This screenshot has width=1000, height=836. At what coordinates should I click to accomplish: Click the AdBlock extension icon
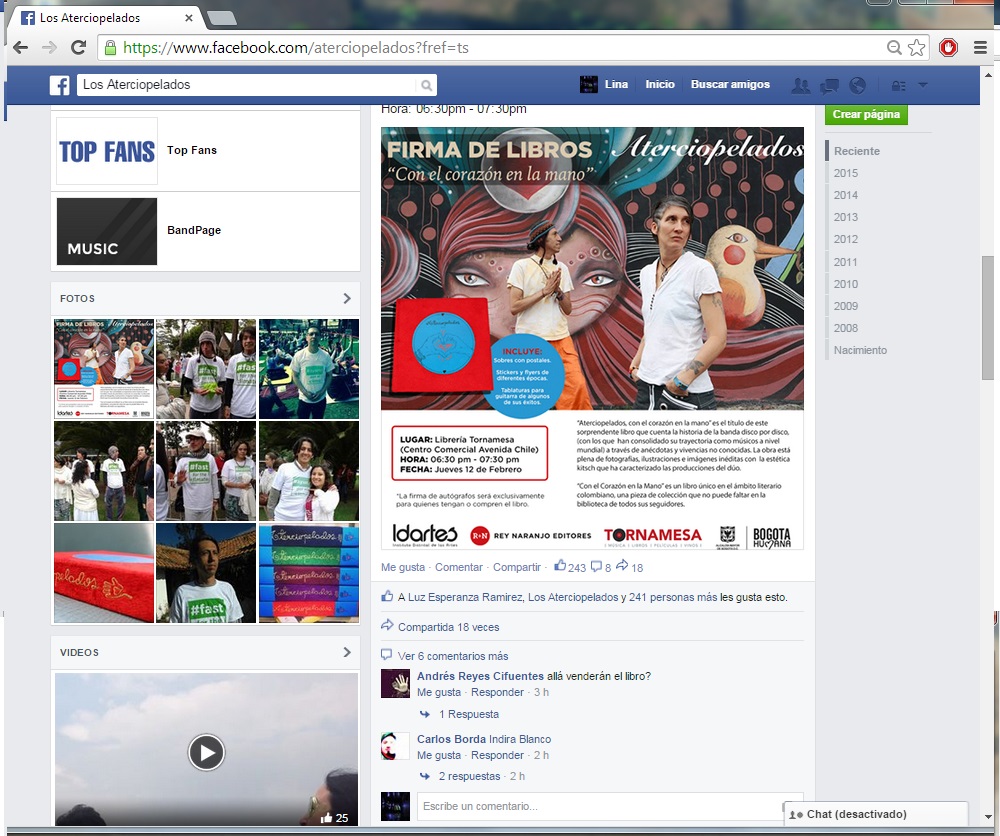pyautogui.click(x=948, y=48)
